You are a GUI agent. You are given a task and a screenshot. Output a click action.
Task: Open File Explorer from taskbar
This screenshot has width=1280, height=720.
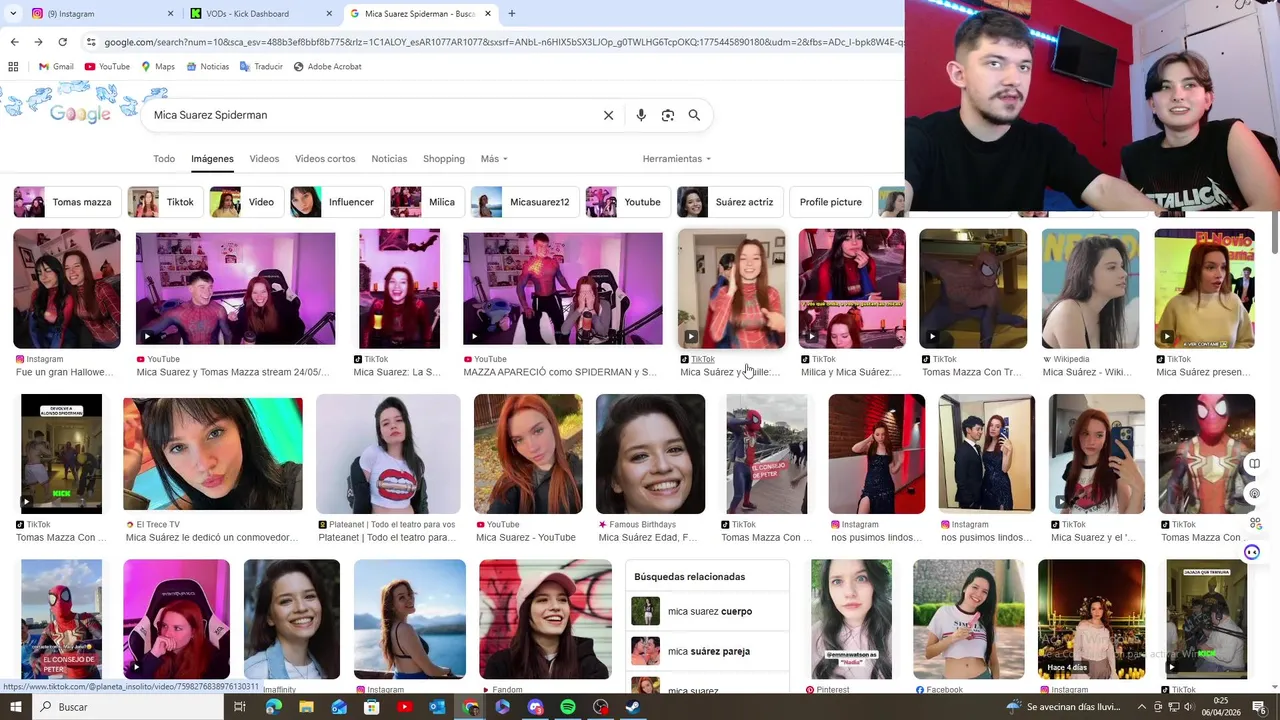(306, 707)
